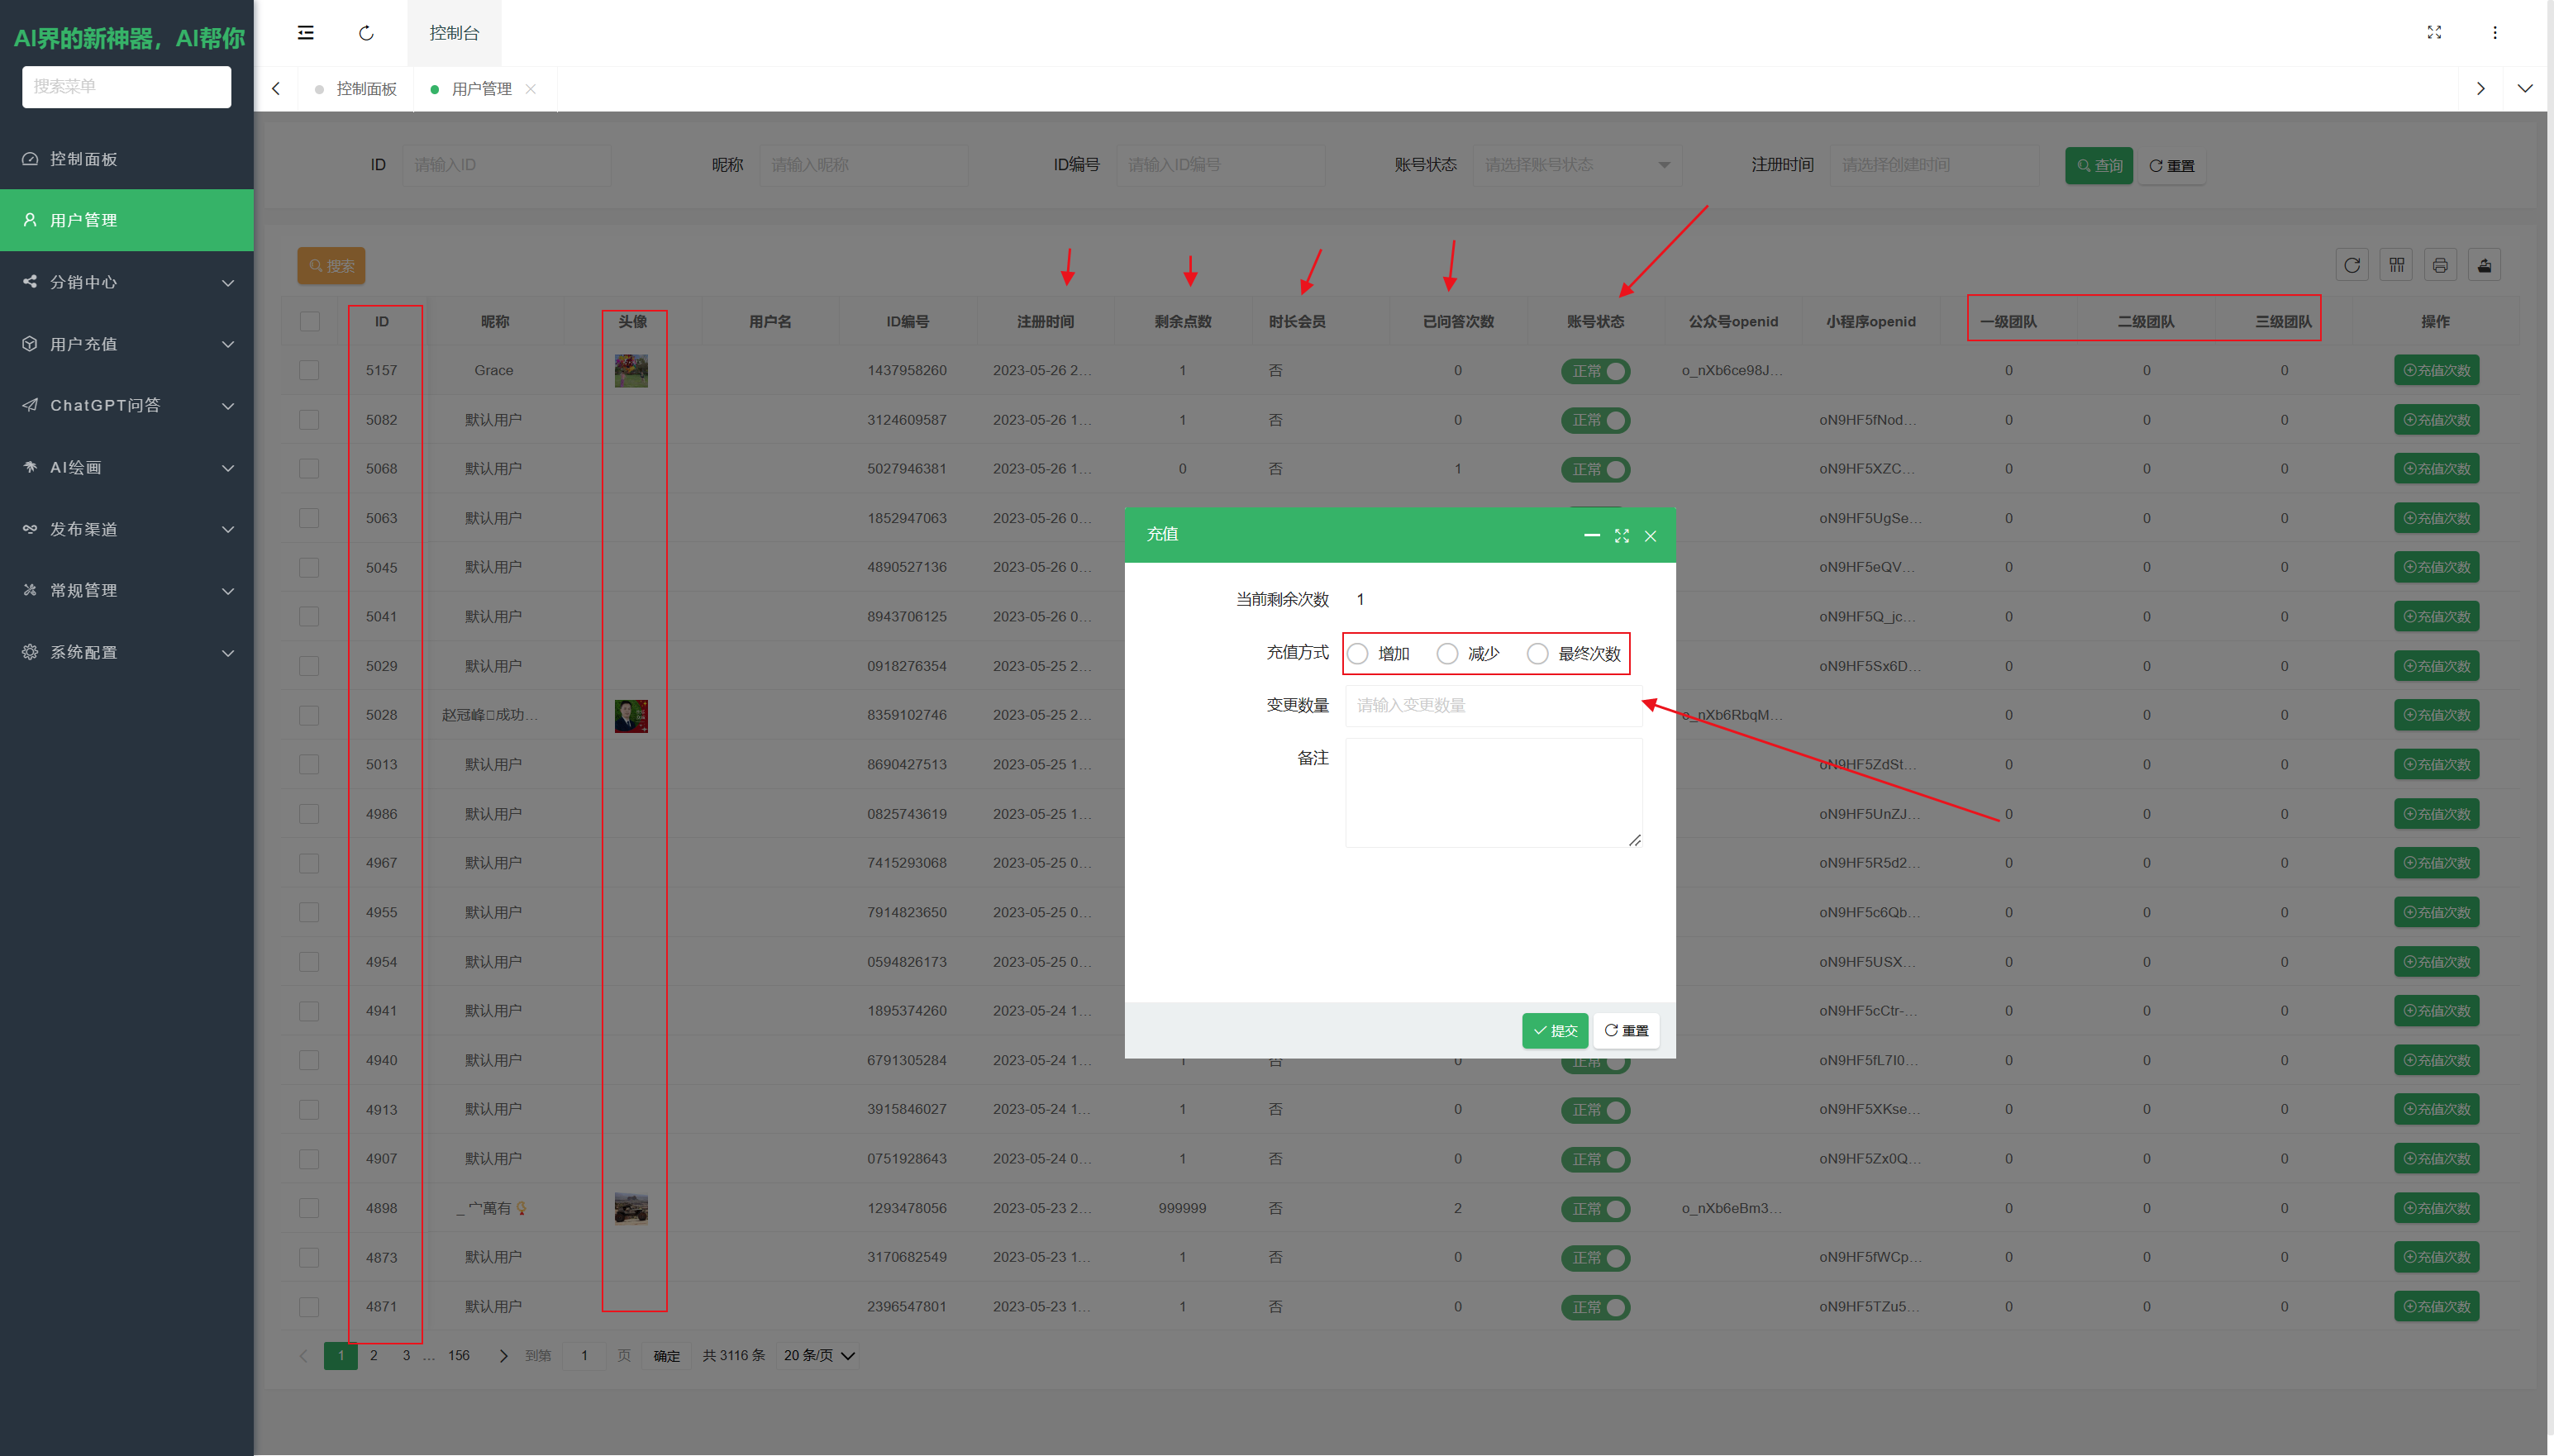Screen dimensions: 2554x1456
Task: Submit the recharge with 提交
Action: click(1555, 1031)
